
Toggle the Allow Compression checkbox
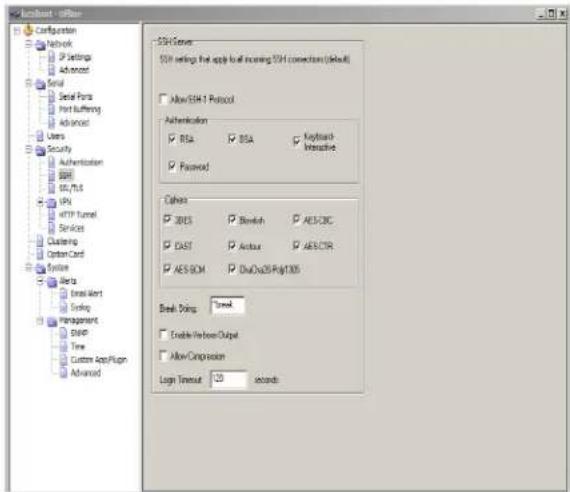pos(164,355)
